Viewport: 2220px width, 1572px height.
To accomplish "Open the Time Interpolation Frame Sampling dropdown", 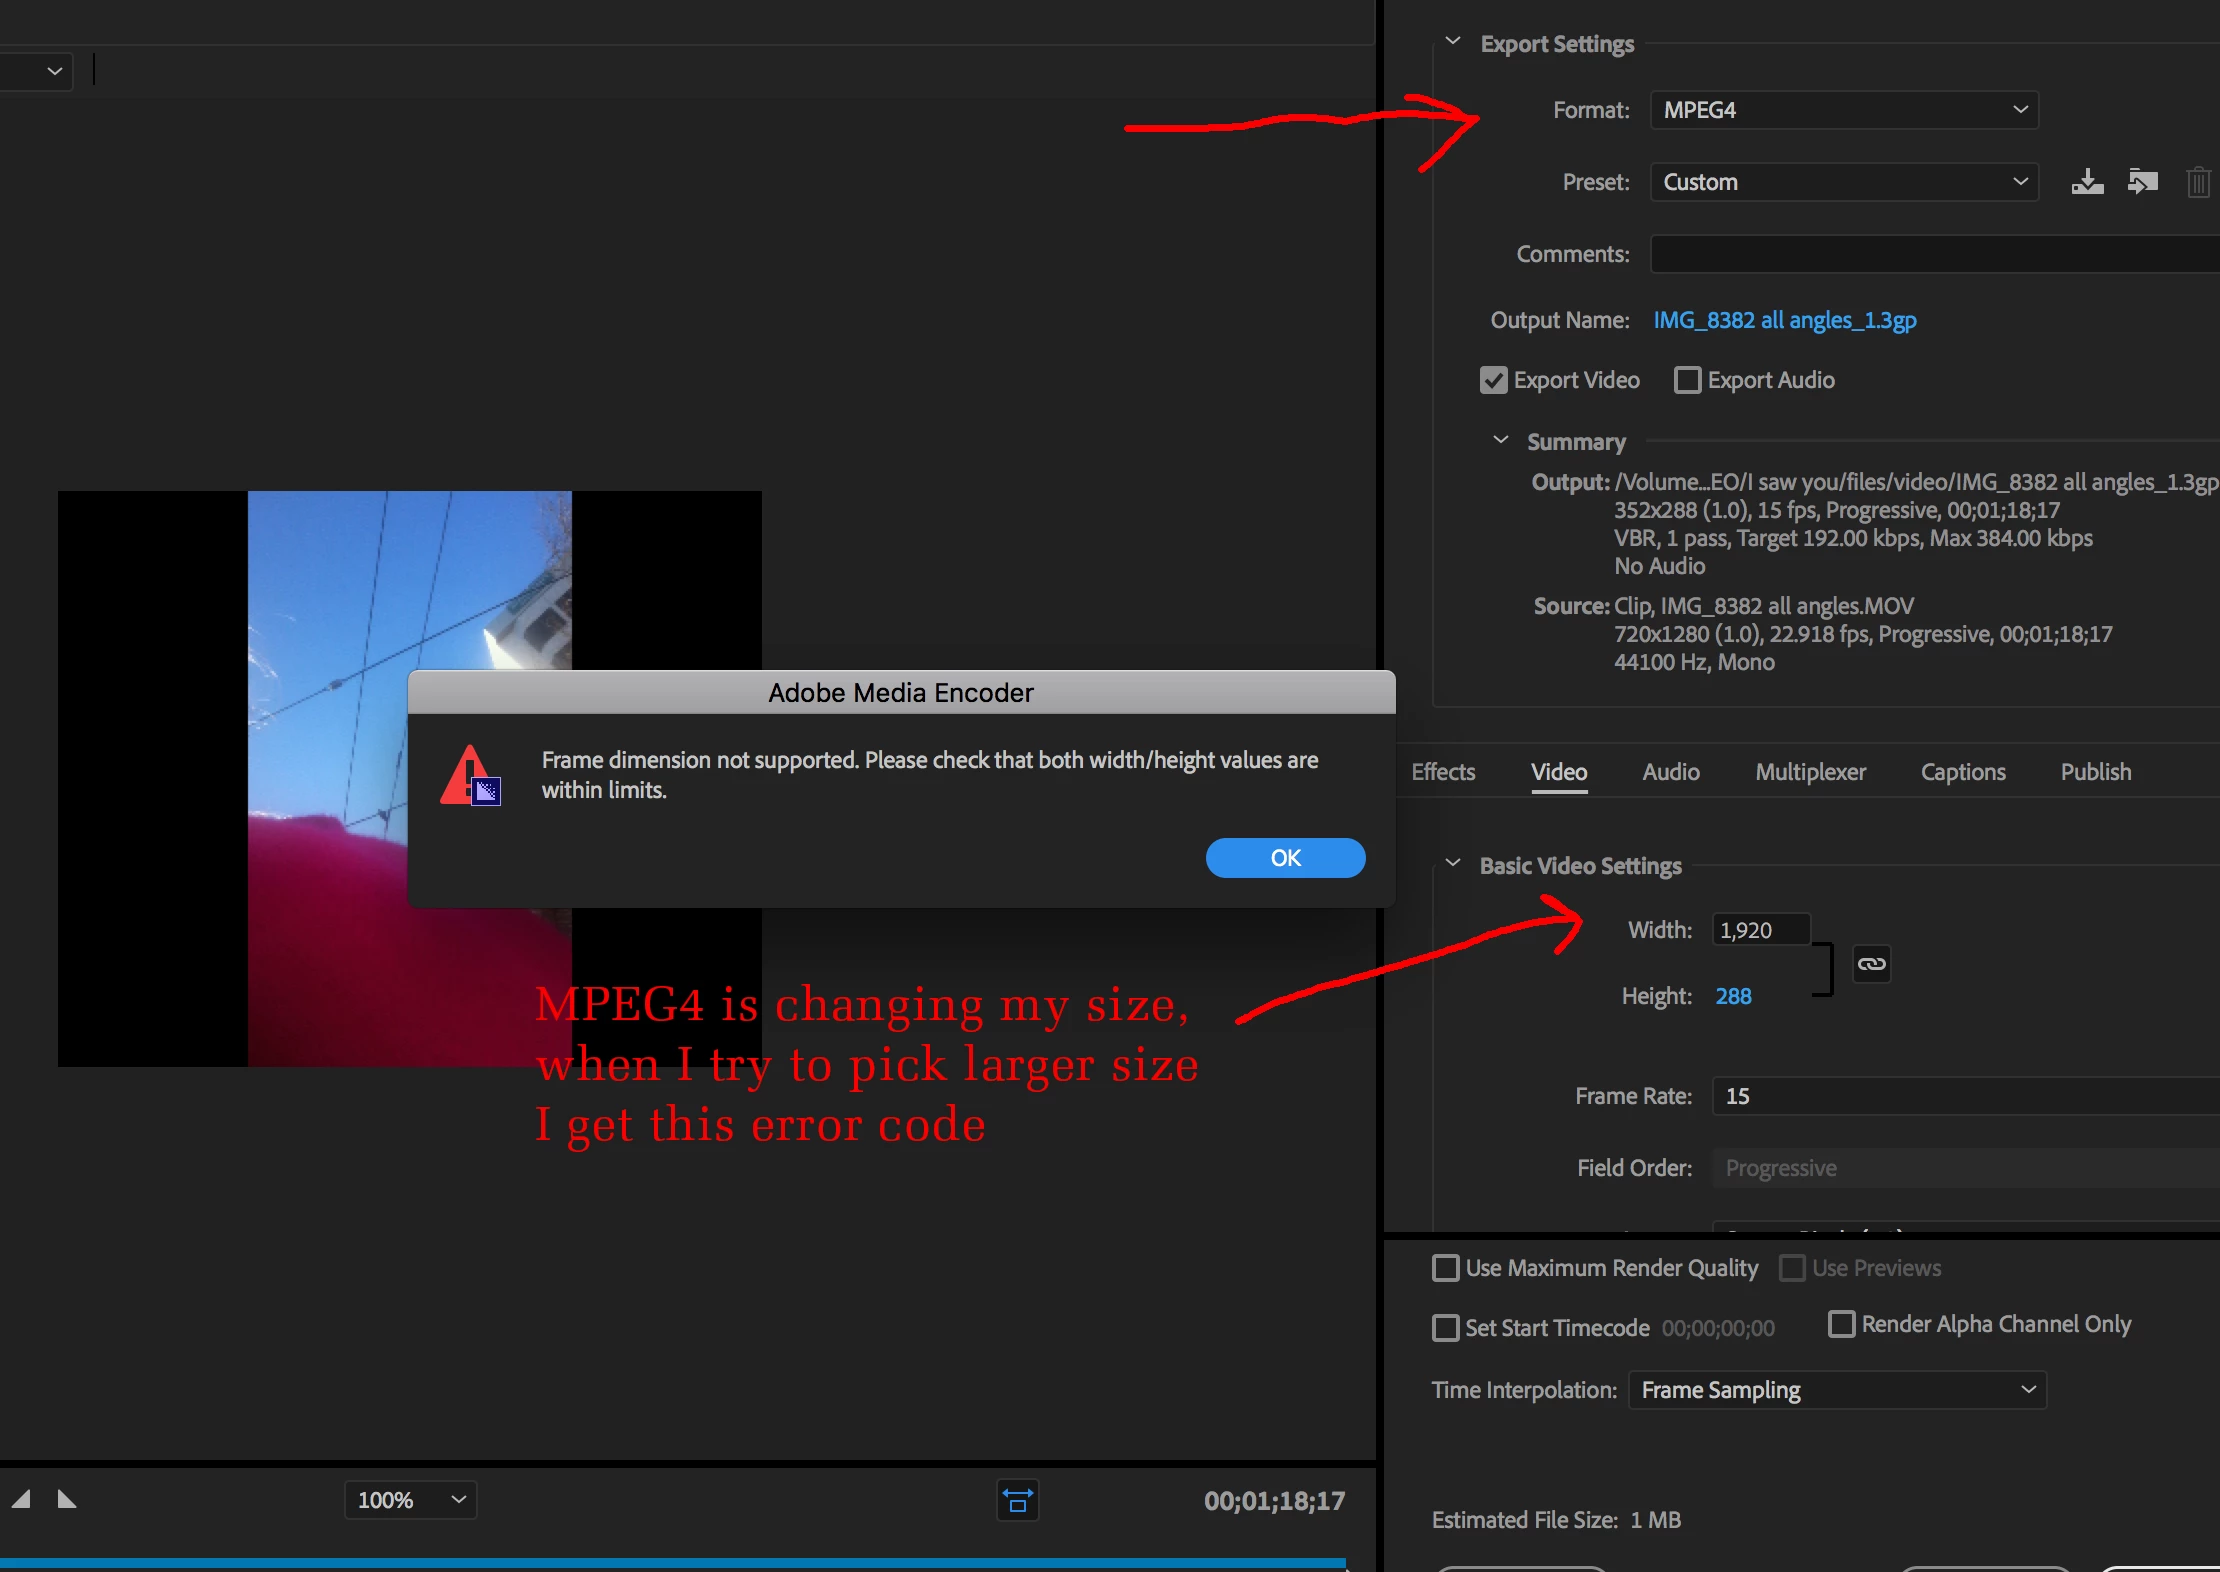I will tap(1837, 1390).
